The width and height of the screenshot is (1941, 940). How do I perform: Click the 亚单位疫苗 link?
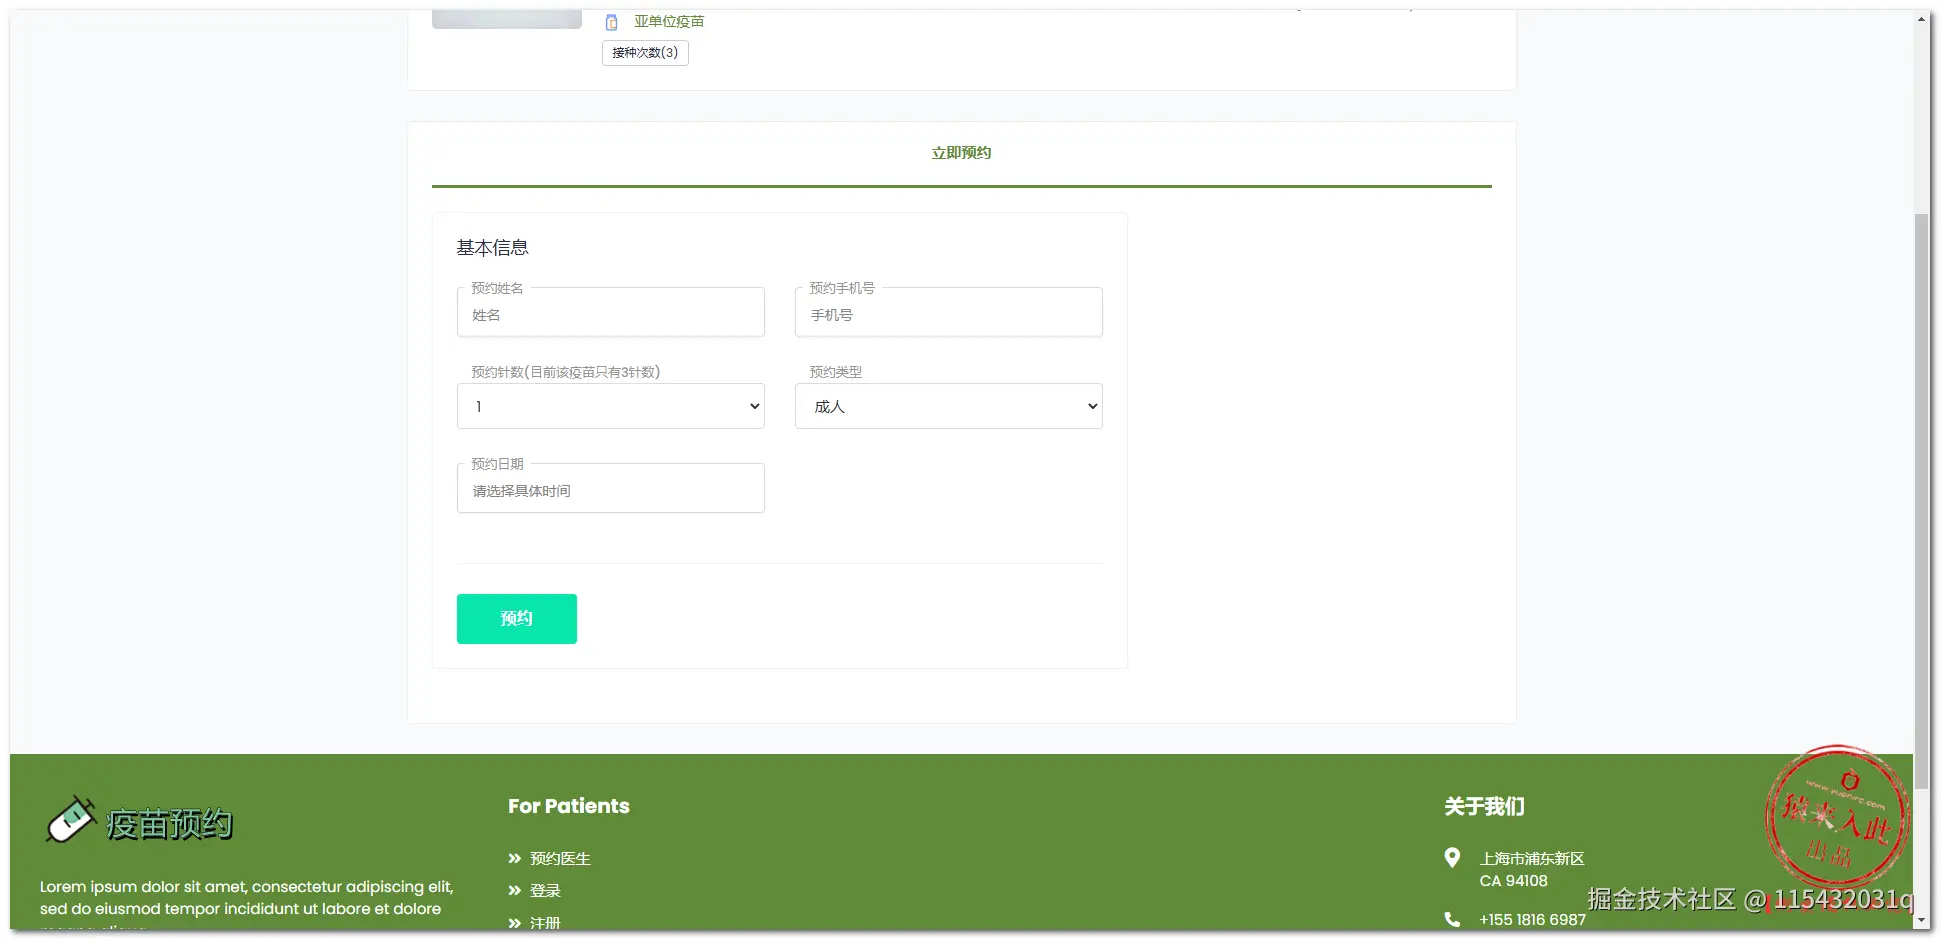669,21
